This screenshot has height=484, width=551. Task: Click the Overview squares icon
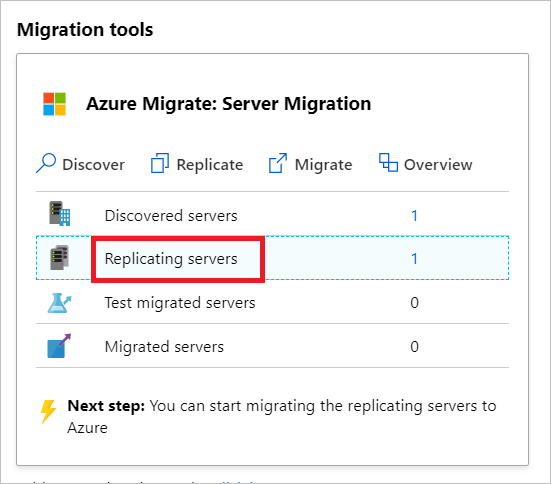(388, 162)
